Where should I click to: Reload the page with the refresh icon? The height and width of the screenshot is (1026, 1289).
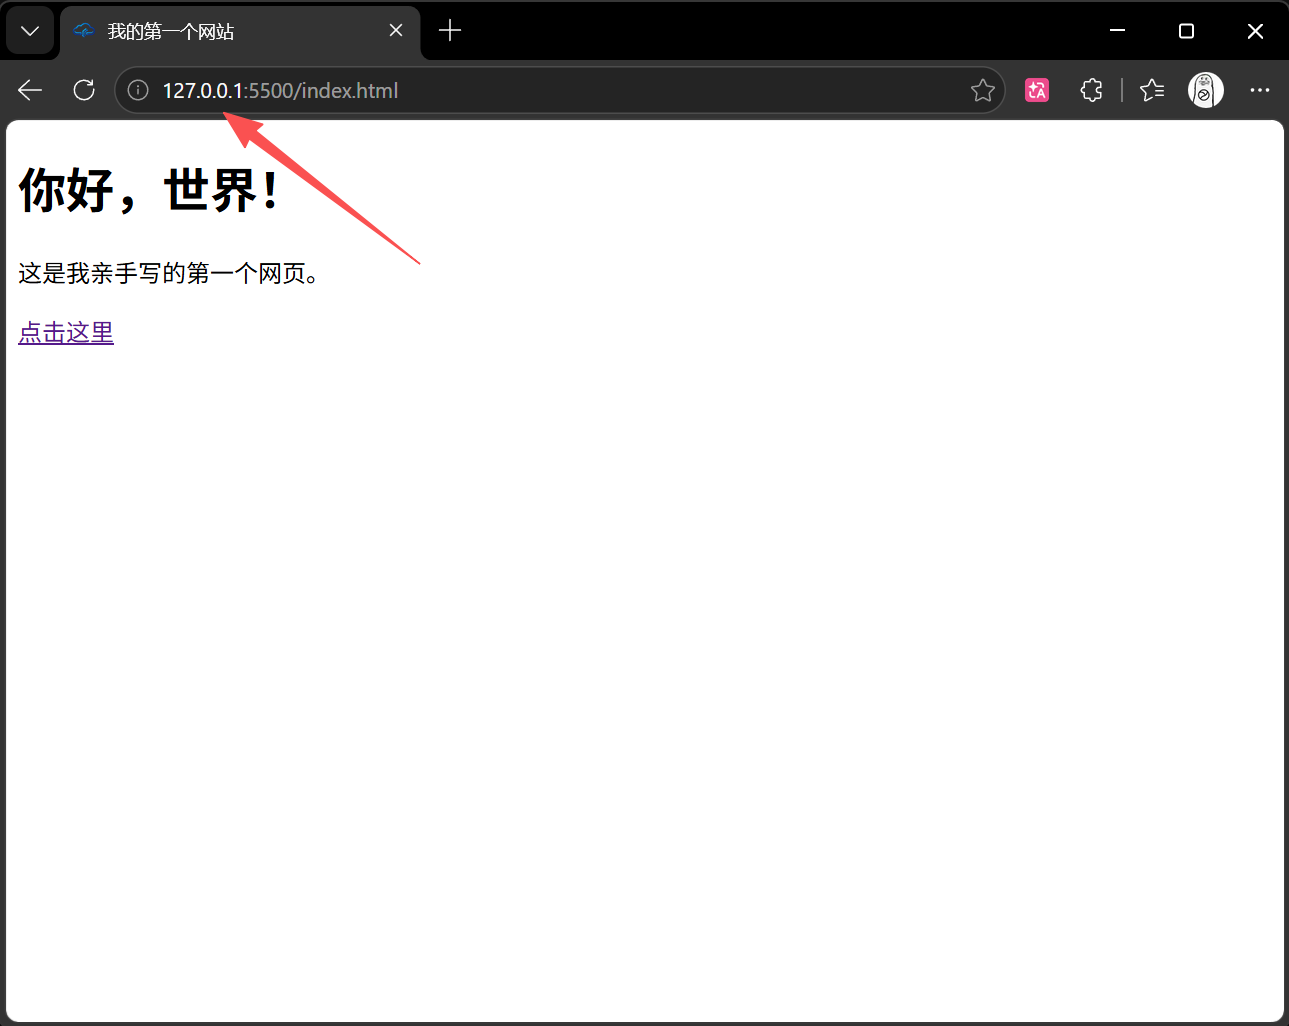coord(84,90)
